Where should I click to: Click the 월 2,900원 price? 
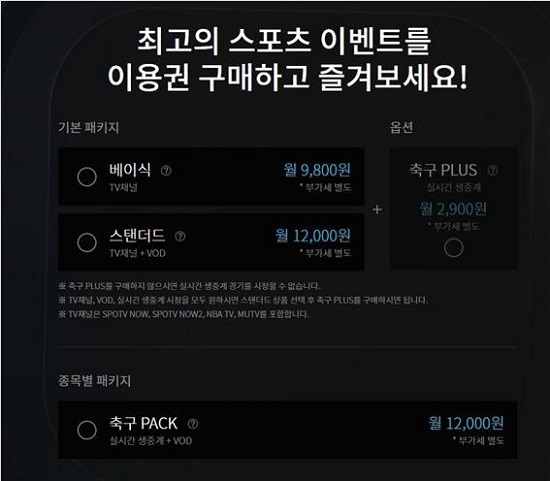(453, 209)
